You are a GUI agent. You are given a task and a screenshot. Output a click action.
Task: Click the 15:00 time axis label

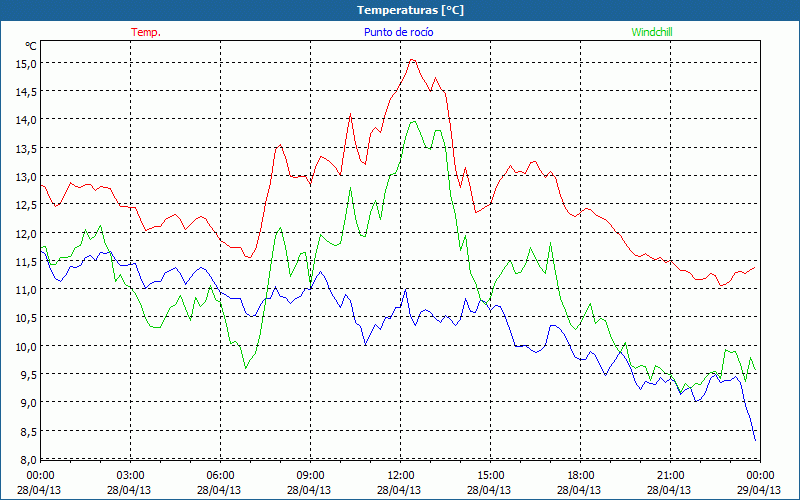coord(490,476)
